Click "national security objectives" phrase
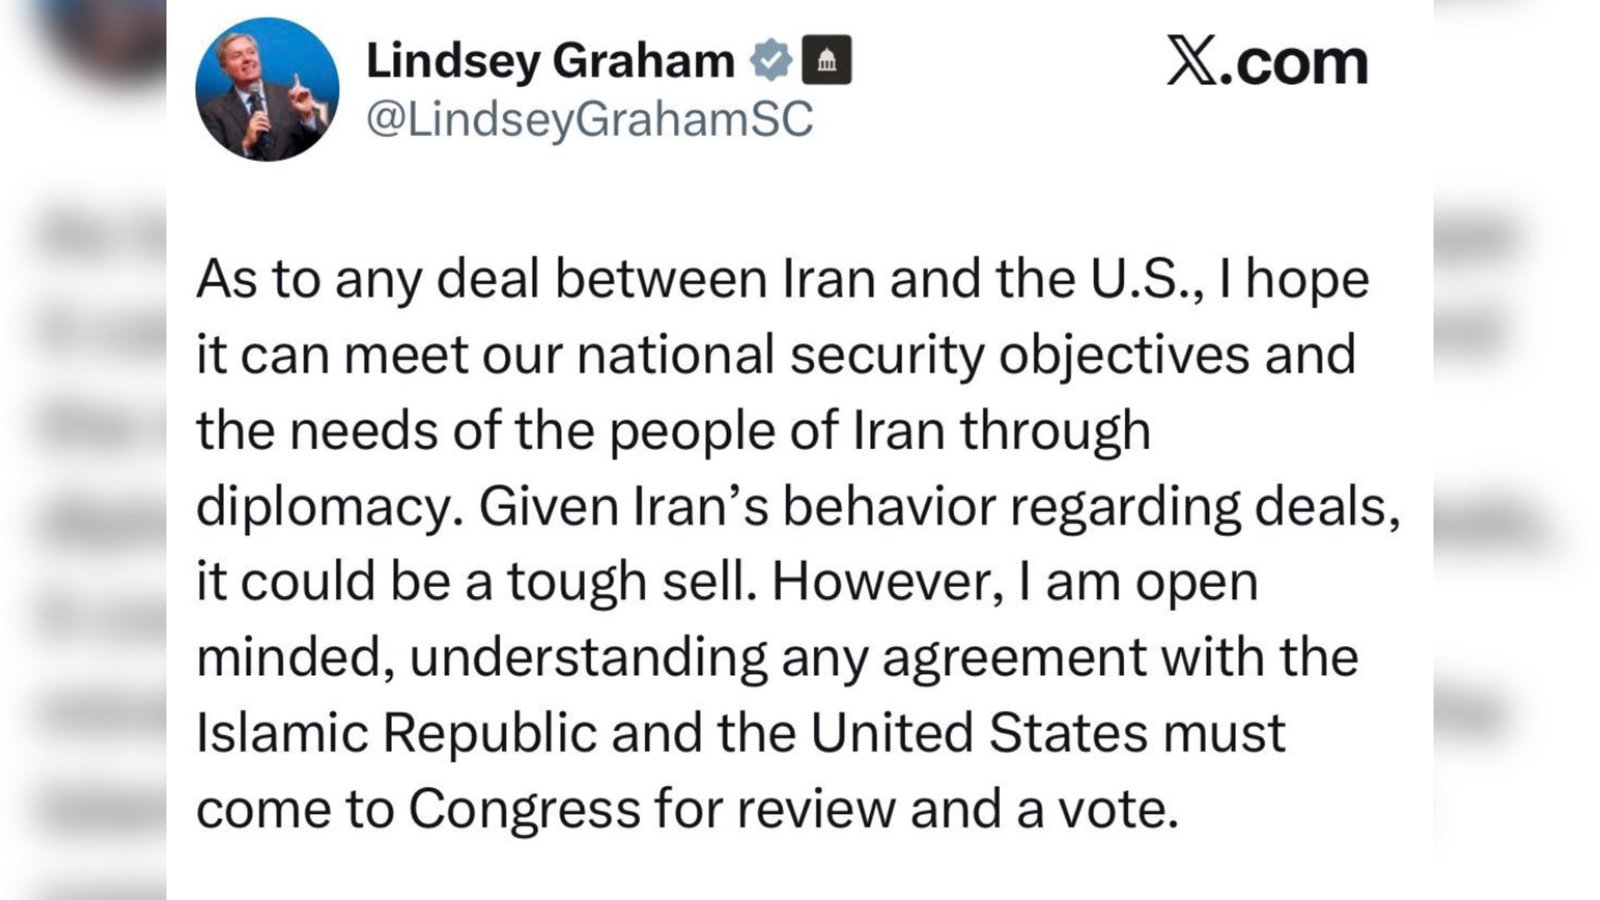This screenshot has height=900, width=1600. point(913,355)
